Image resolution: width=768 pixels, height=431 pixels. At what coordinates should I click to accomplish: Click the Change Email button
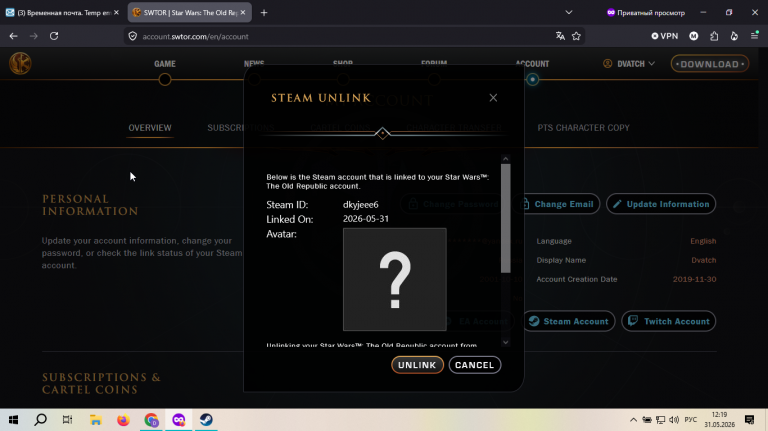[x=559, y=204]
